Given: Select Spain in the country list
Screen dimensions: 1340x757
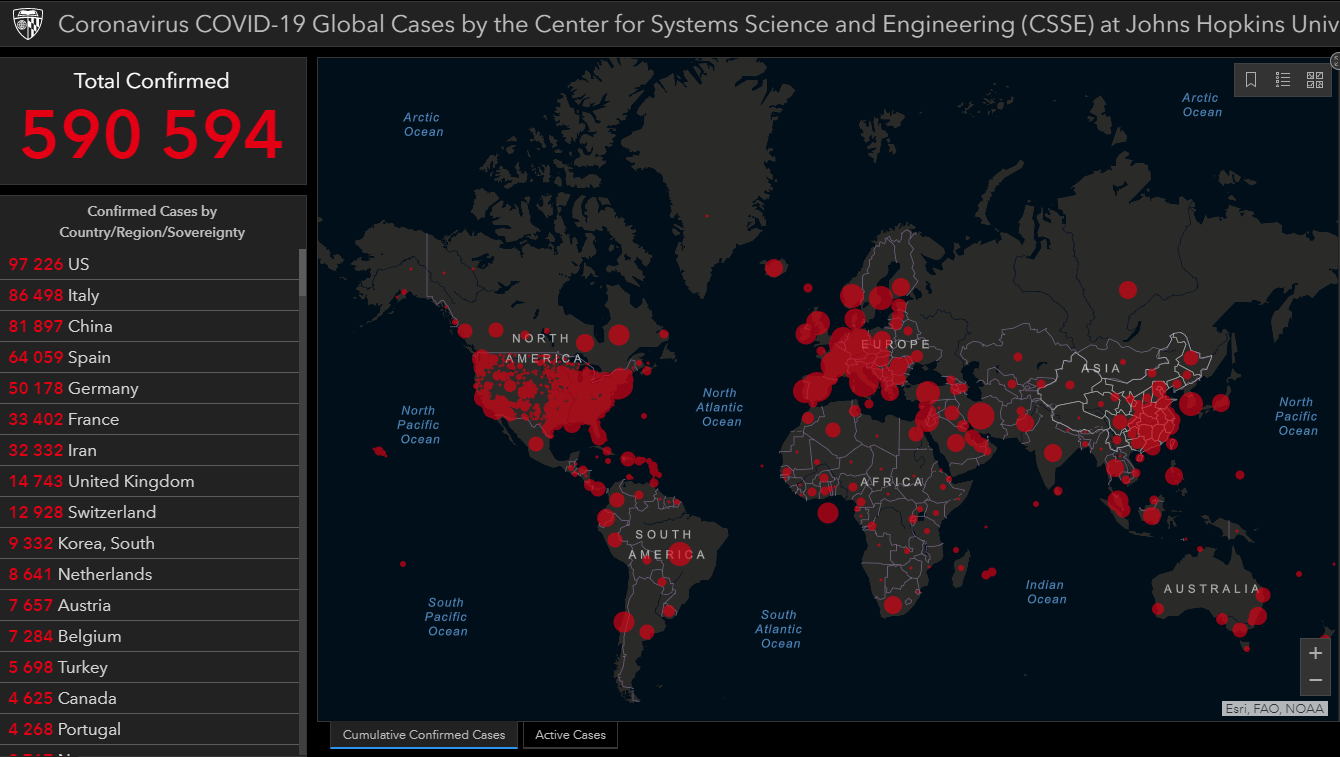Looking at the screenshot, I should [x=150, y=357].
